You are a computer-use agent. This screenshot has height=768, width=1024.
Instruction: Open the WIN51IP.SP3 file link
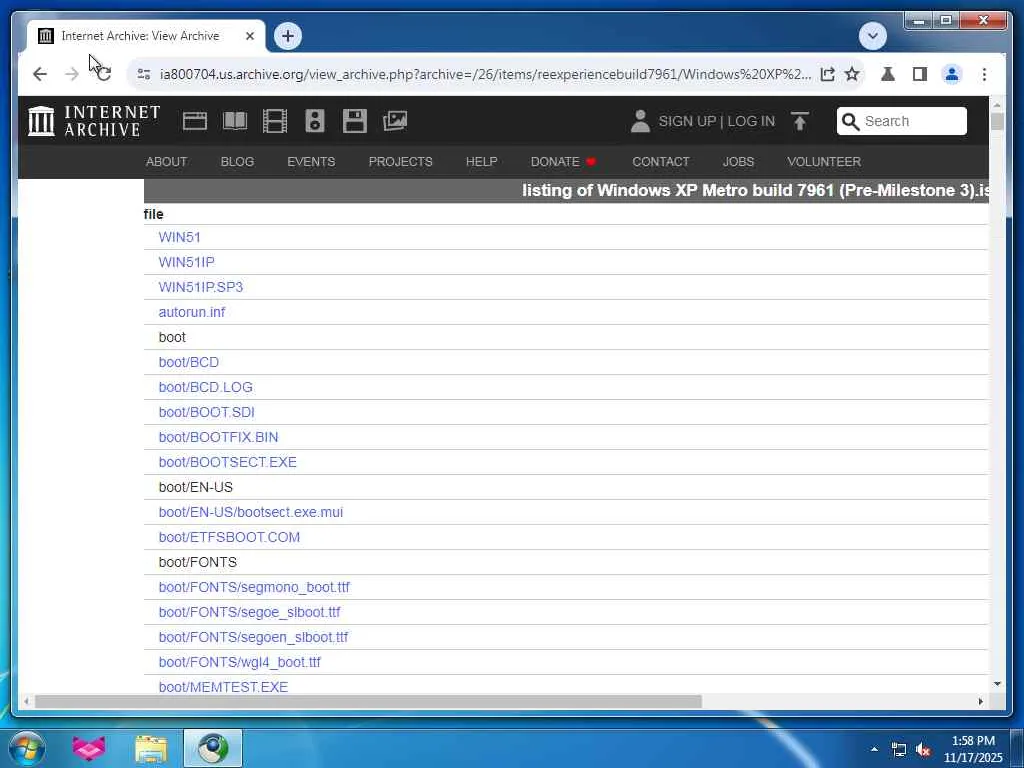200,287
